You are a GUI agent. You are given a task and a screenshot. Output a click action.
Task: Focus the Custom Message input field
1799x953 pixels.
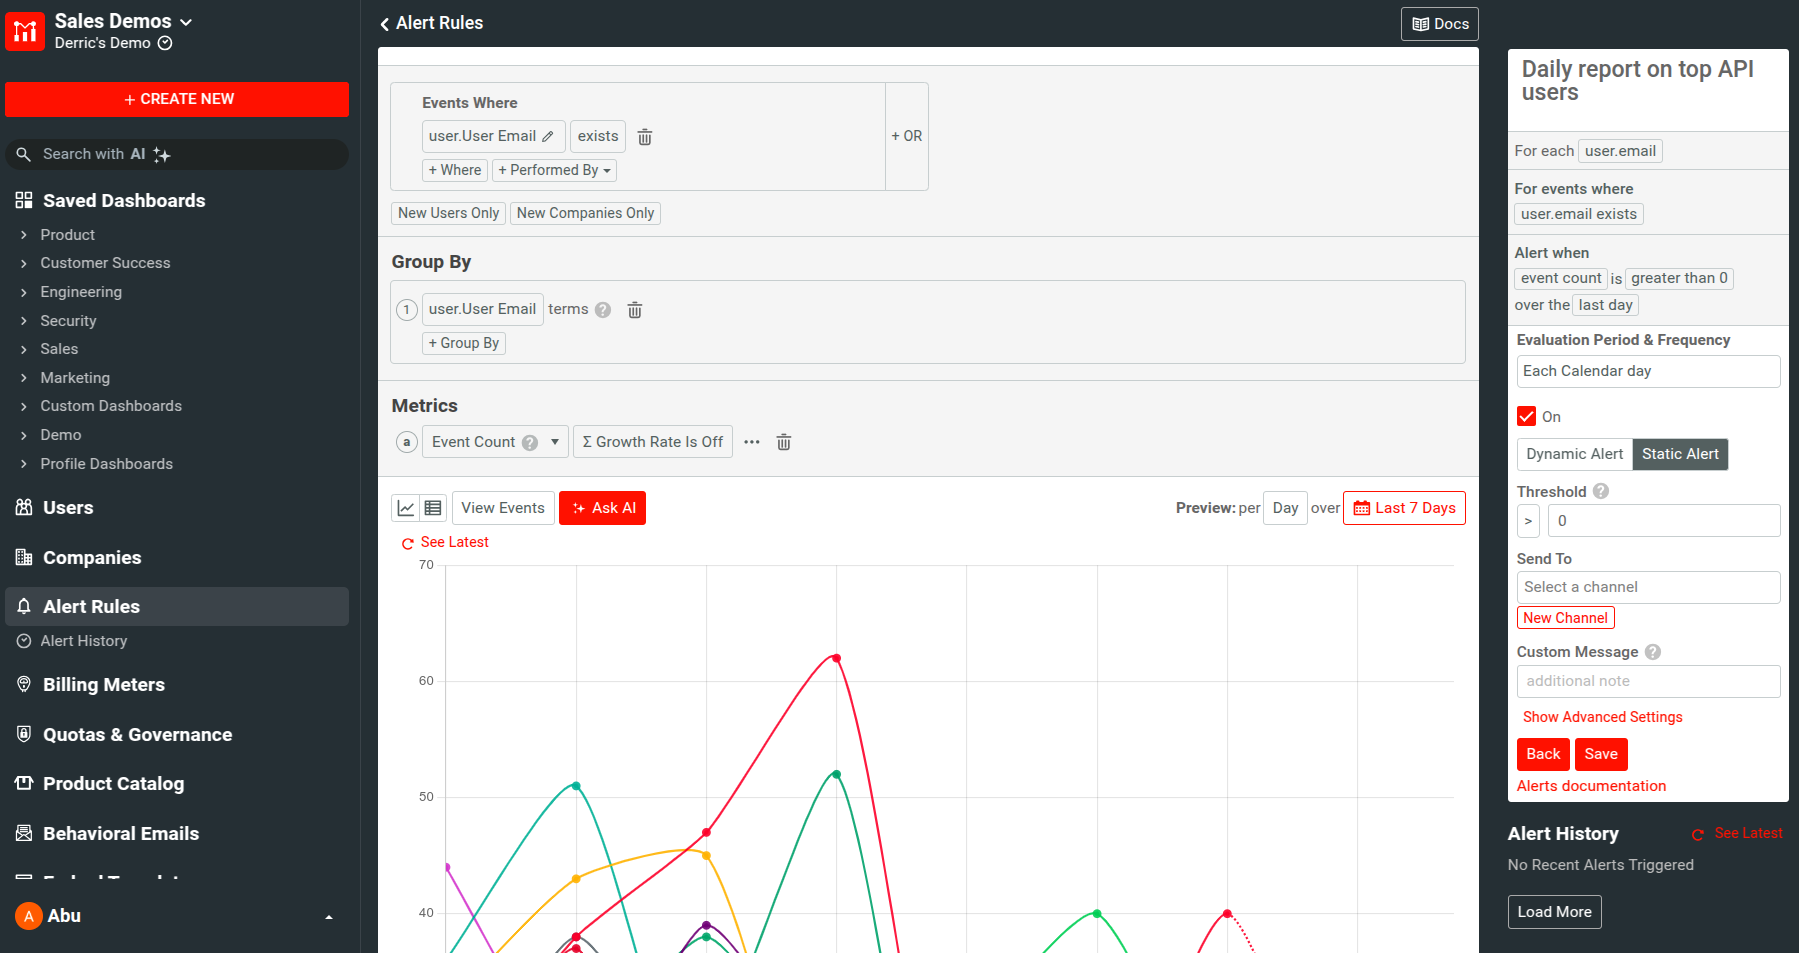1647,681
